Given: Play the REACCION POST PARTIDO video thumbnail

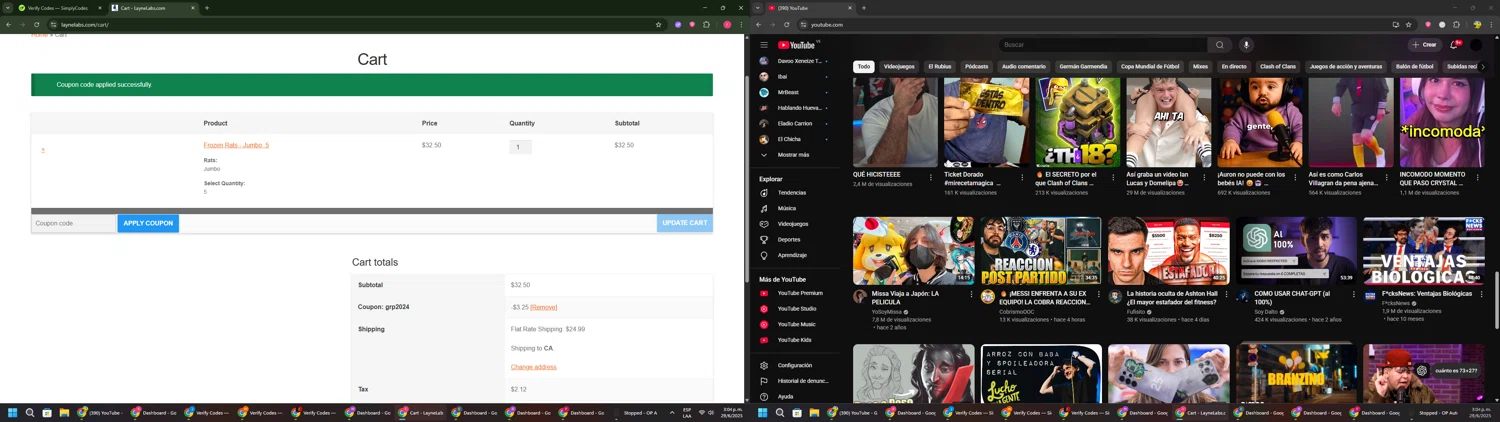Looking at the screenshot, I should point(1041,251).
